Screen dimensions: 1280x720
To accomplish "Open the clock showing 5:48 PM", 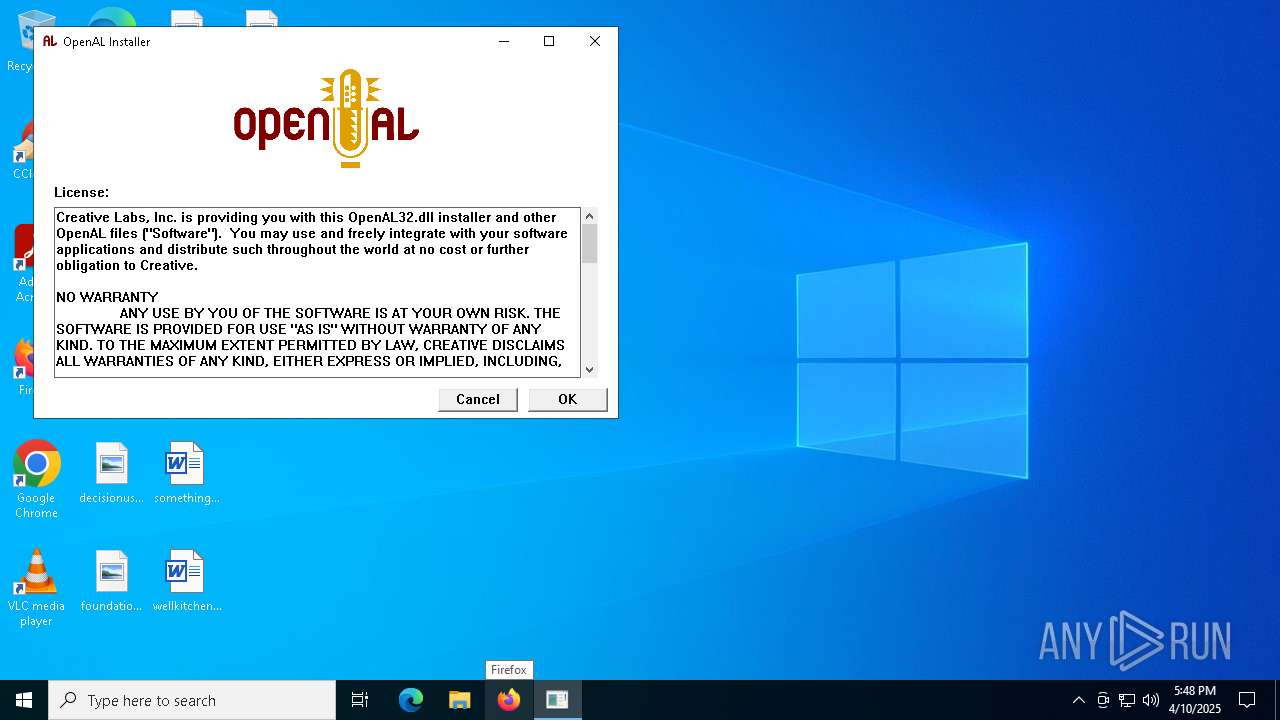I will point(1195,700).
